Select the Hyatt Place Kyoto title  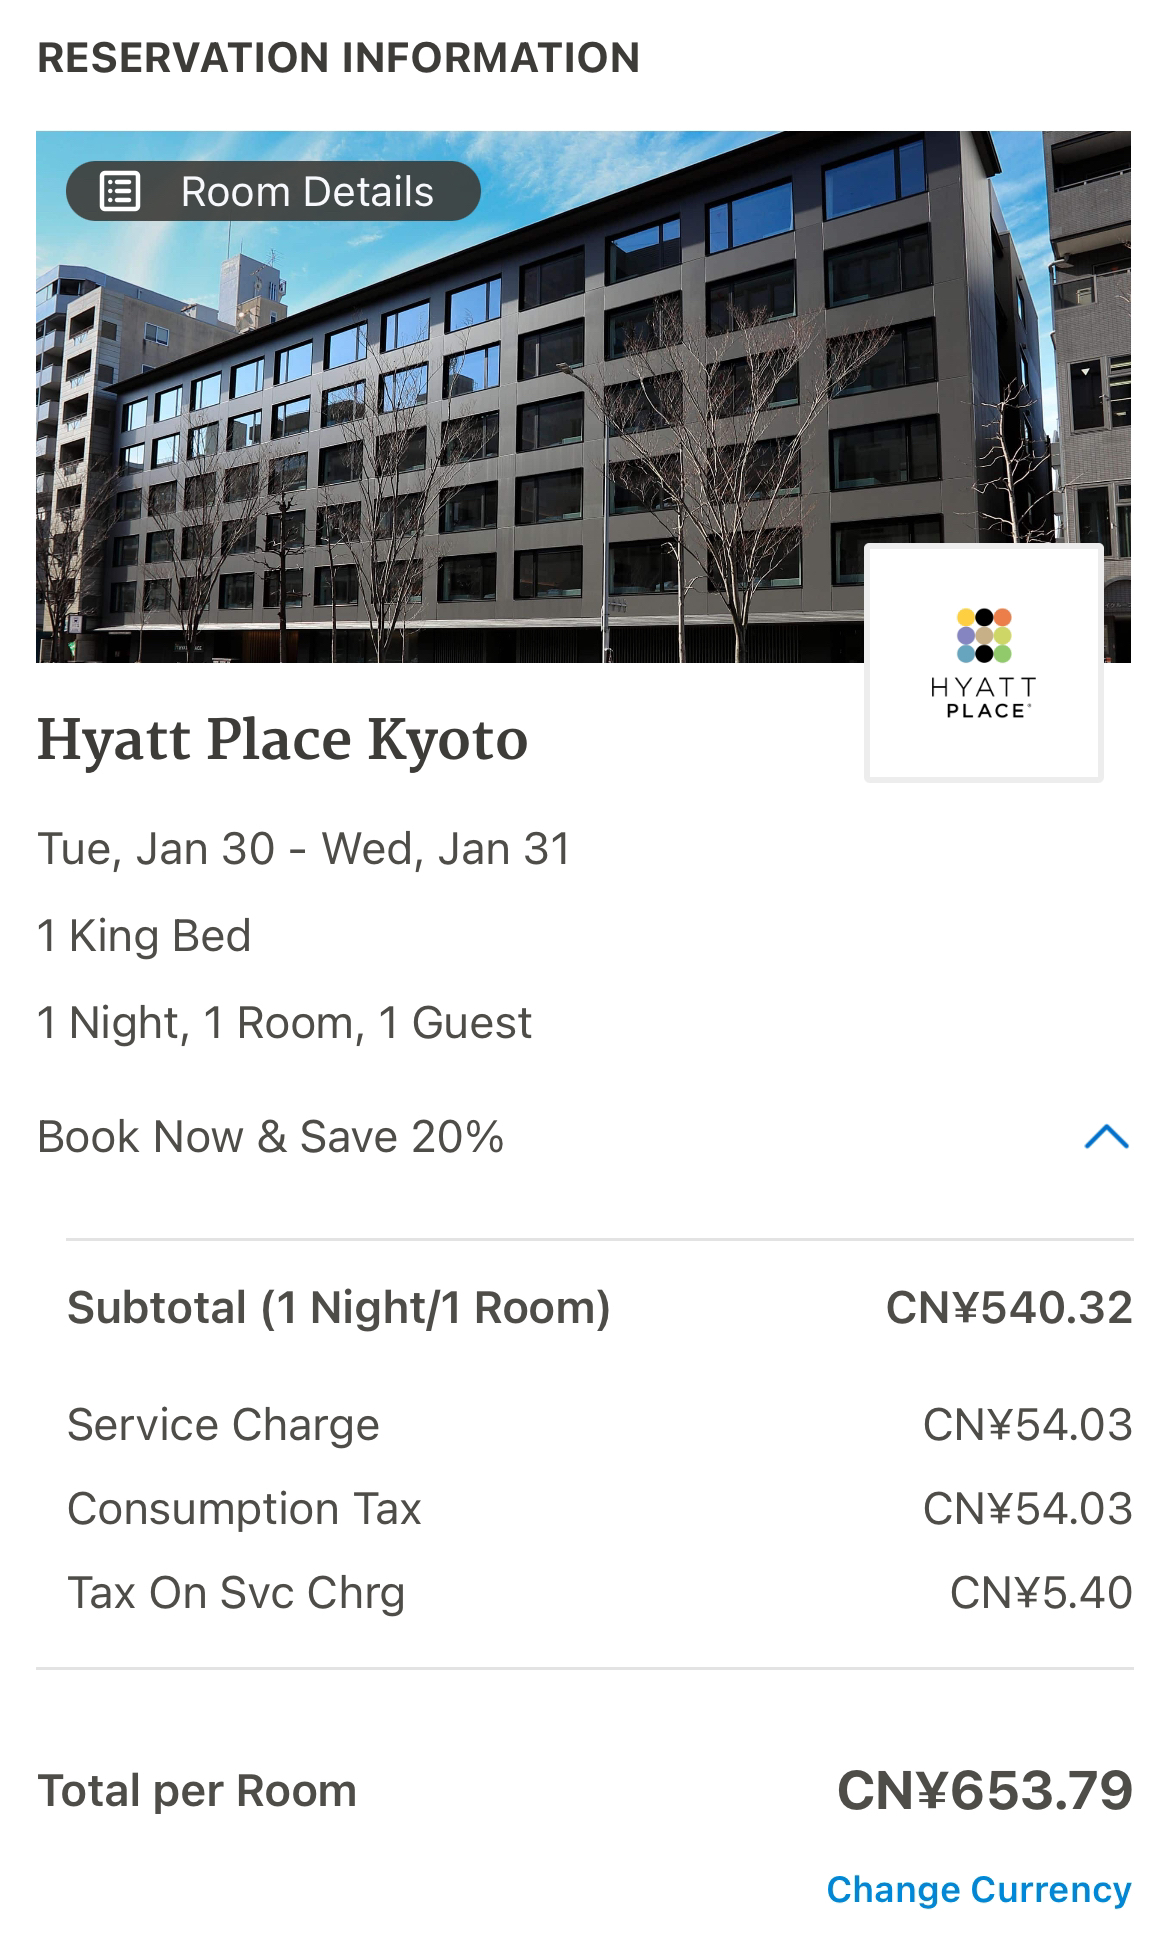(282, 741)
